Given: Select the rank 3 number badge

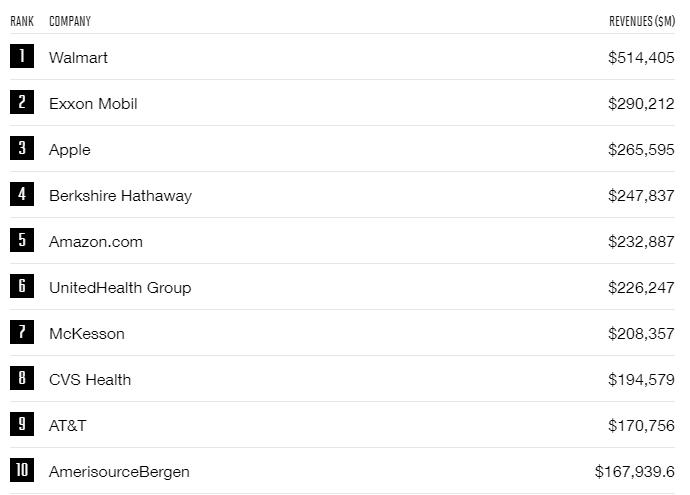Looking at the screenshot, I should 22,149.
